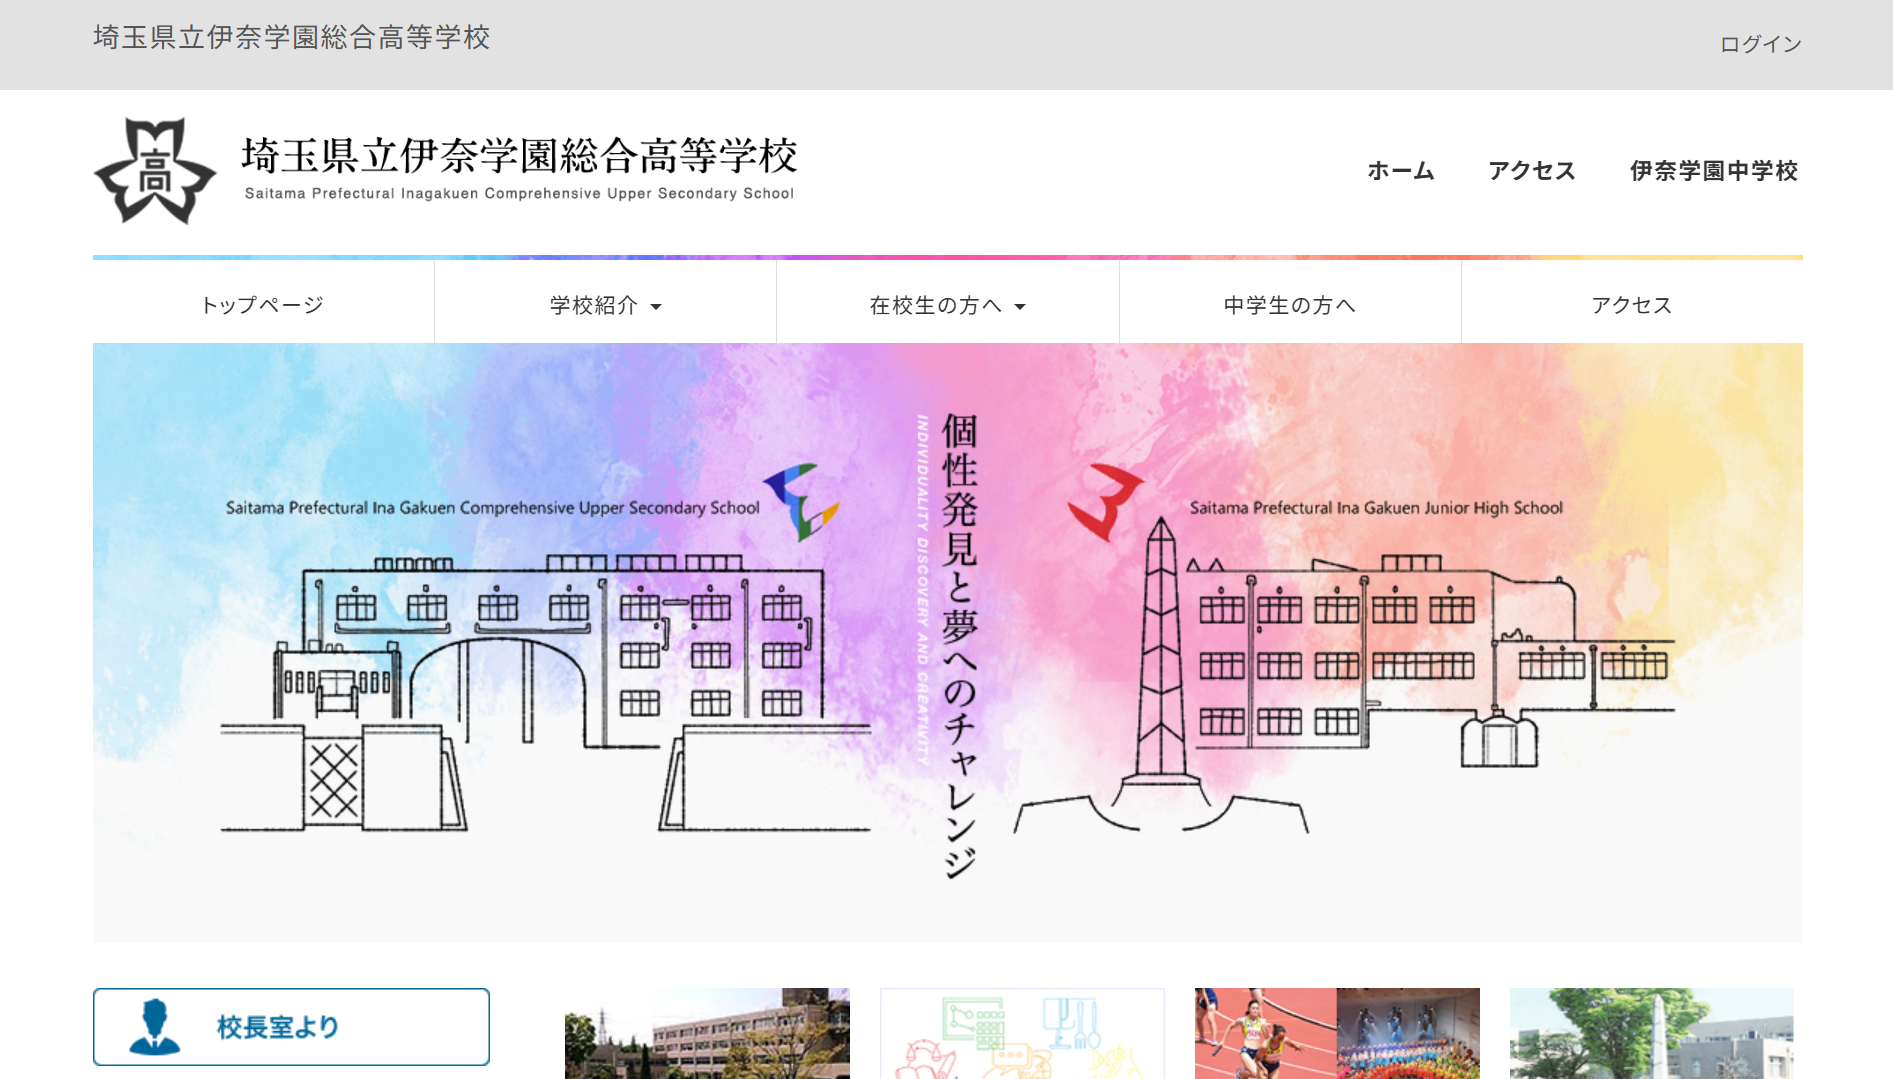Click the junior high building line drawing with tower

click(x=1344, y=675)
